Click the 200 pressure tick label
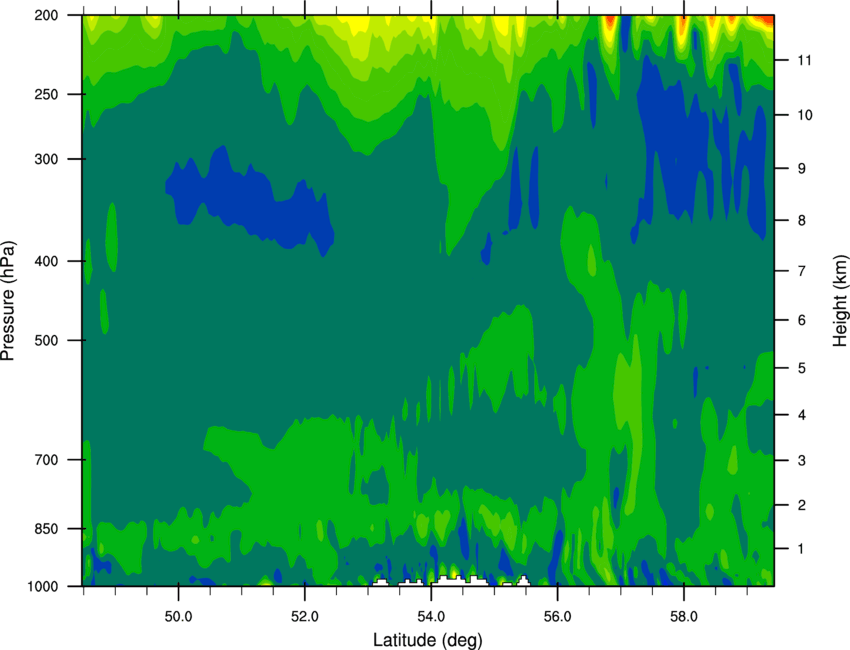Viewport: 850px width, 650px height. pos(46,16)
